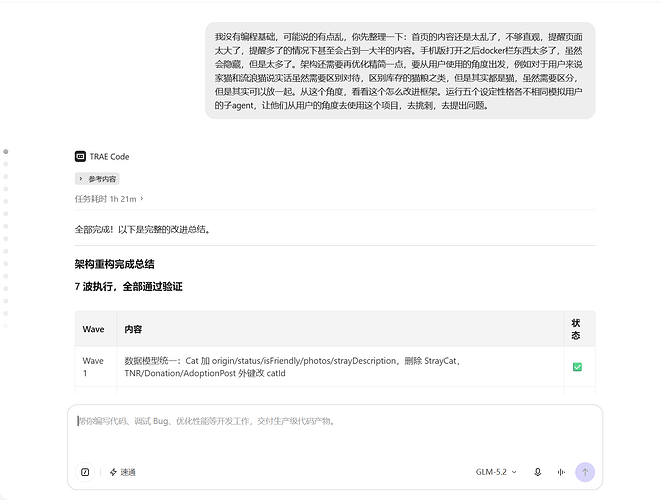Click the TRAE Code agent icon
The width and height of the screenshot is (661, 500).
[80, 156]
